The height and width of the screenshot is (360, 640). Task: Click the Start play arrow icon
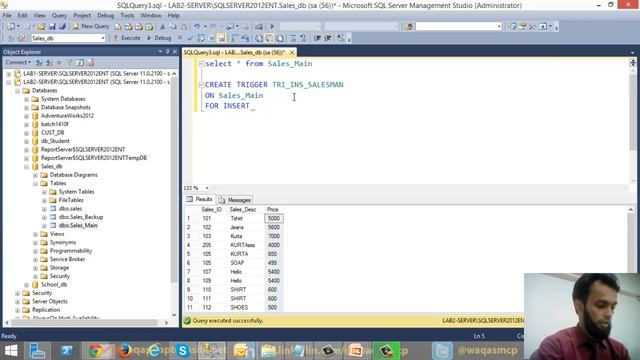272,26
